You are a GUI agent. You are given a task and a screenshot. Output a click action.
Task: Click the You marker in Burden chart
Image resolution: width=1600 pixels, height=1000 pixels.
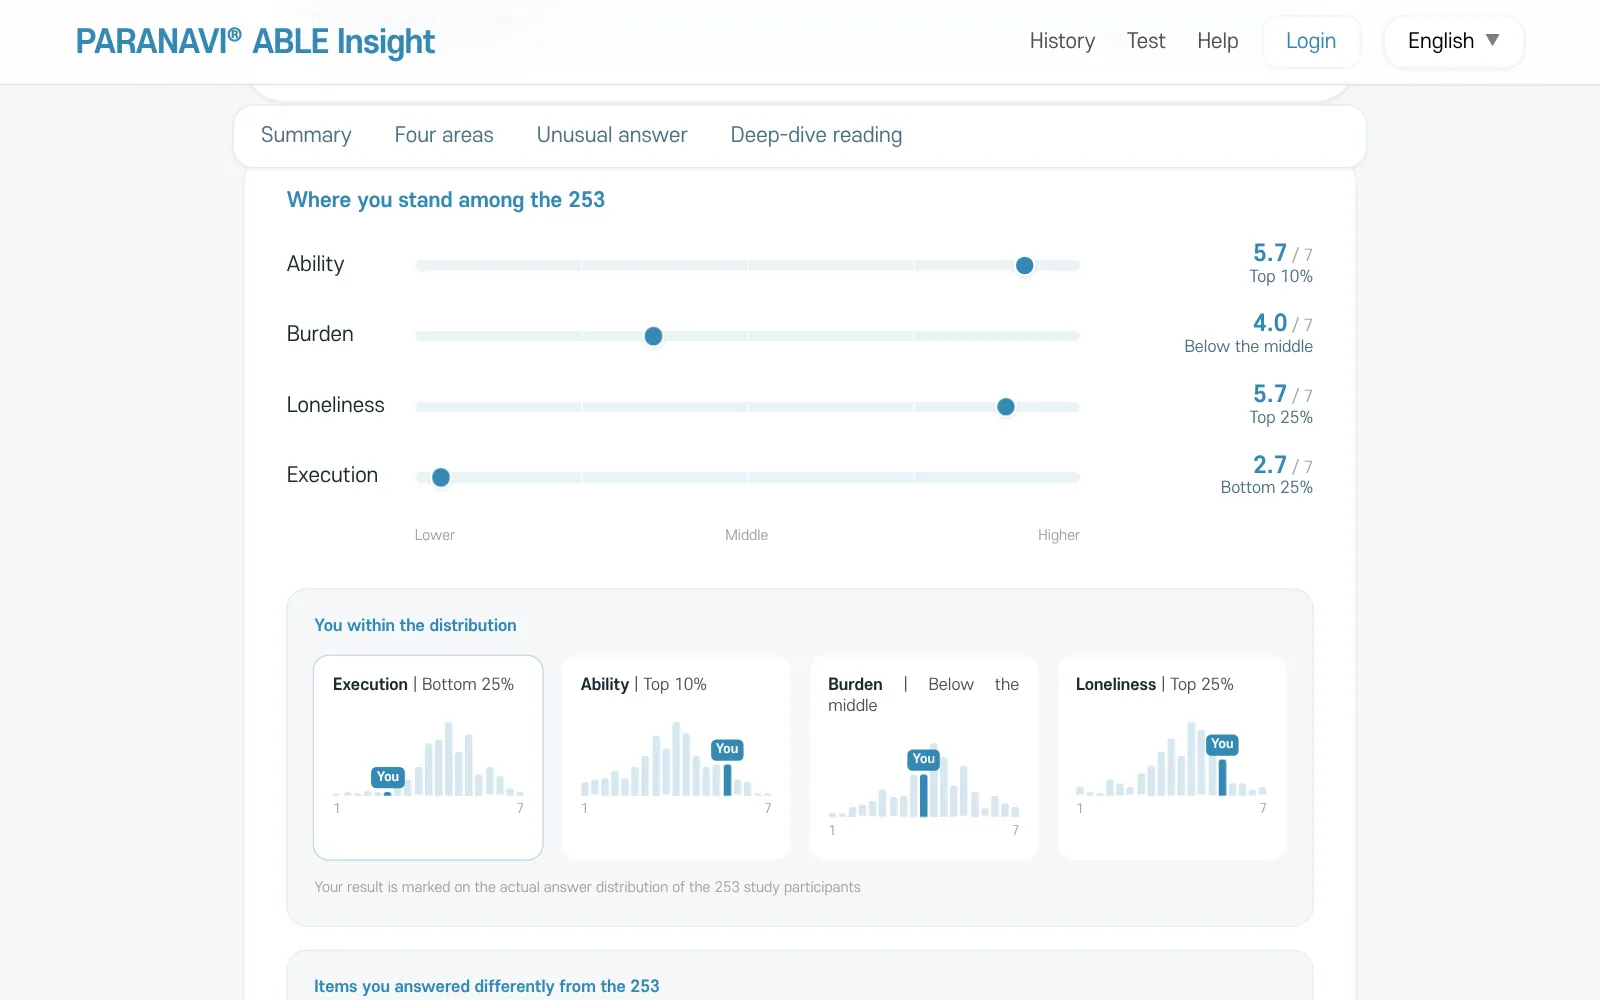923,759
